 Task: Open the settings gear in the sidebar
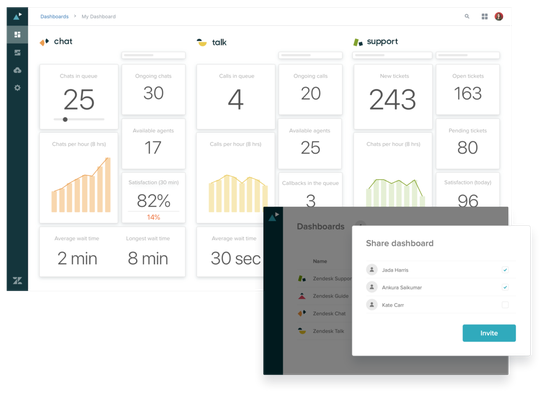tap(17, 88)
